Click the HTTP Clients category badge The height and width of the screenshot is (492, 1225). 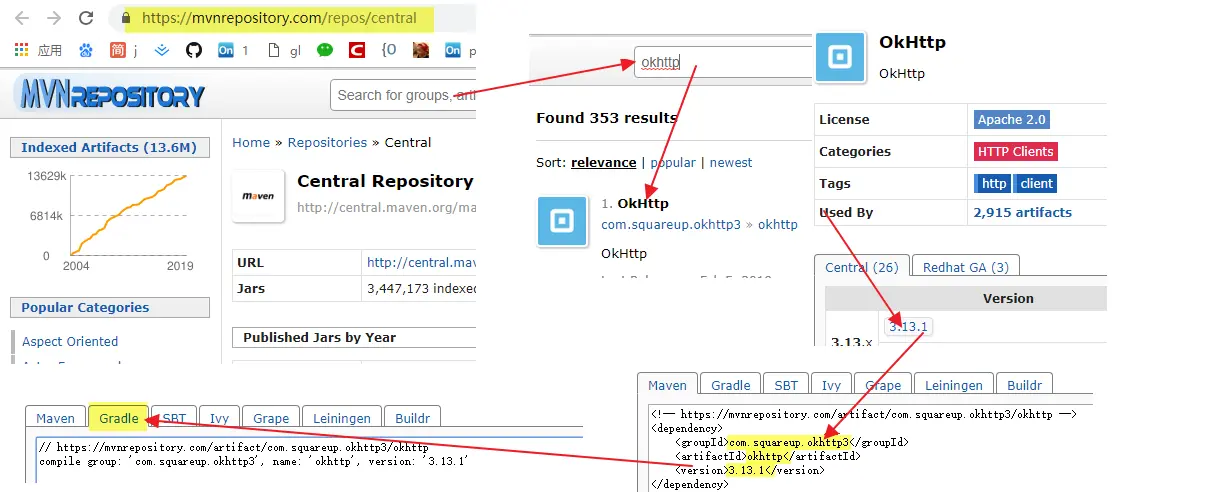pos(1016,151)
